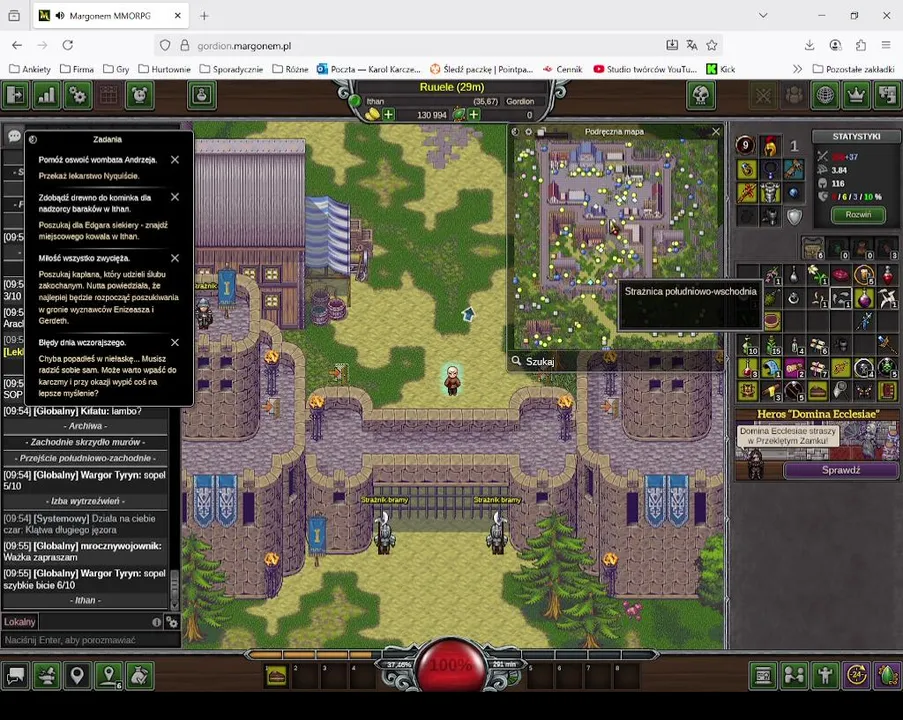
Task: Click the Zadania quest panel header
Action: point(108,139)
